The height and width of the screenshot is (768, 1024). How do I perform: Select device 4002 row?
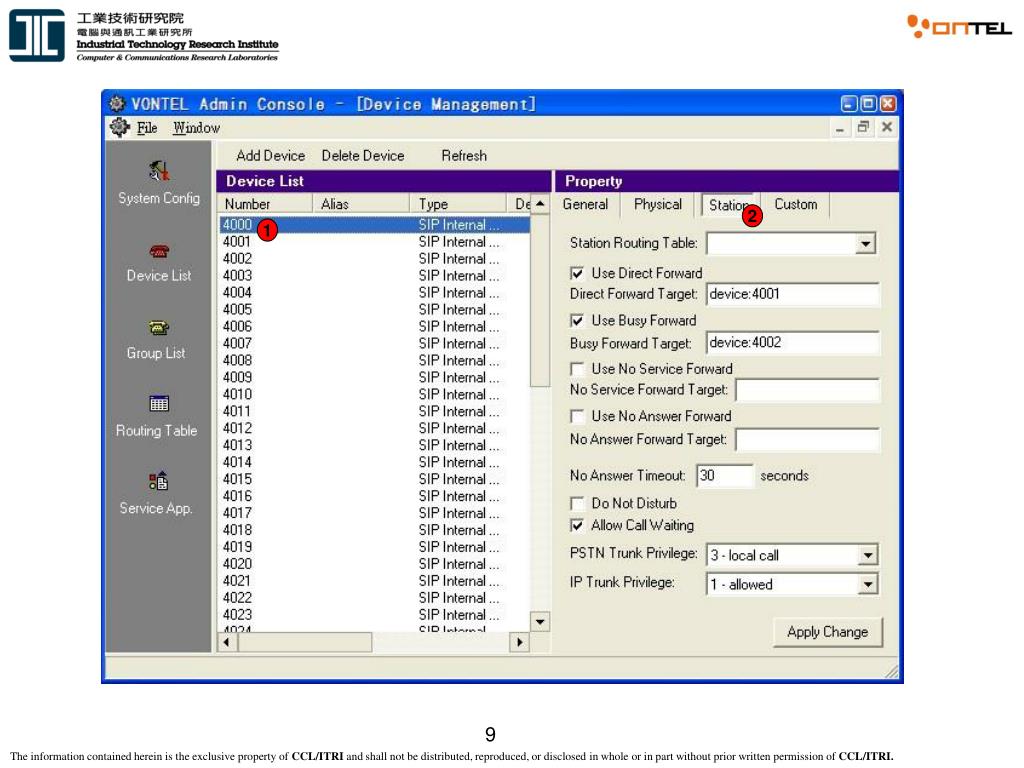click(x=374, y=259)
